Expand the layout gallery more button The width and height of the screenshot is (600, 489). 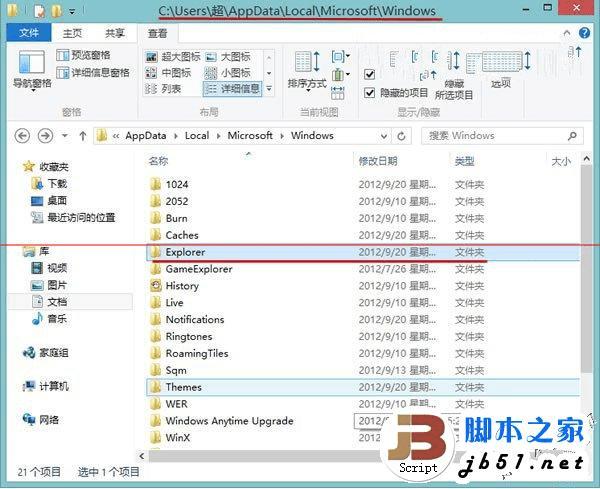269,89
